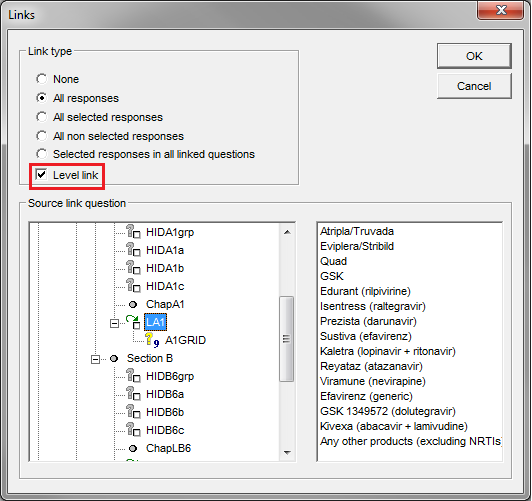Click Atripla/Truvada in the response list
Screen dimensions: 532x501
357,231
